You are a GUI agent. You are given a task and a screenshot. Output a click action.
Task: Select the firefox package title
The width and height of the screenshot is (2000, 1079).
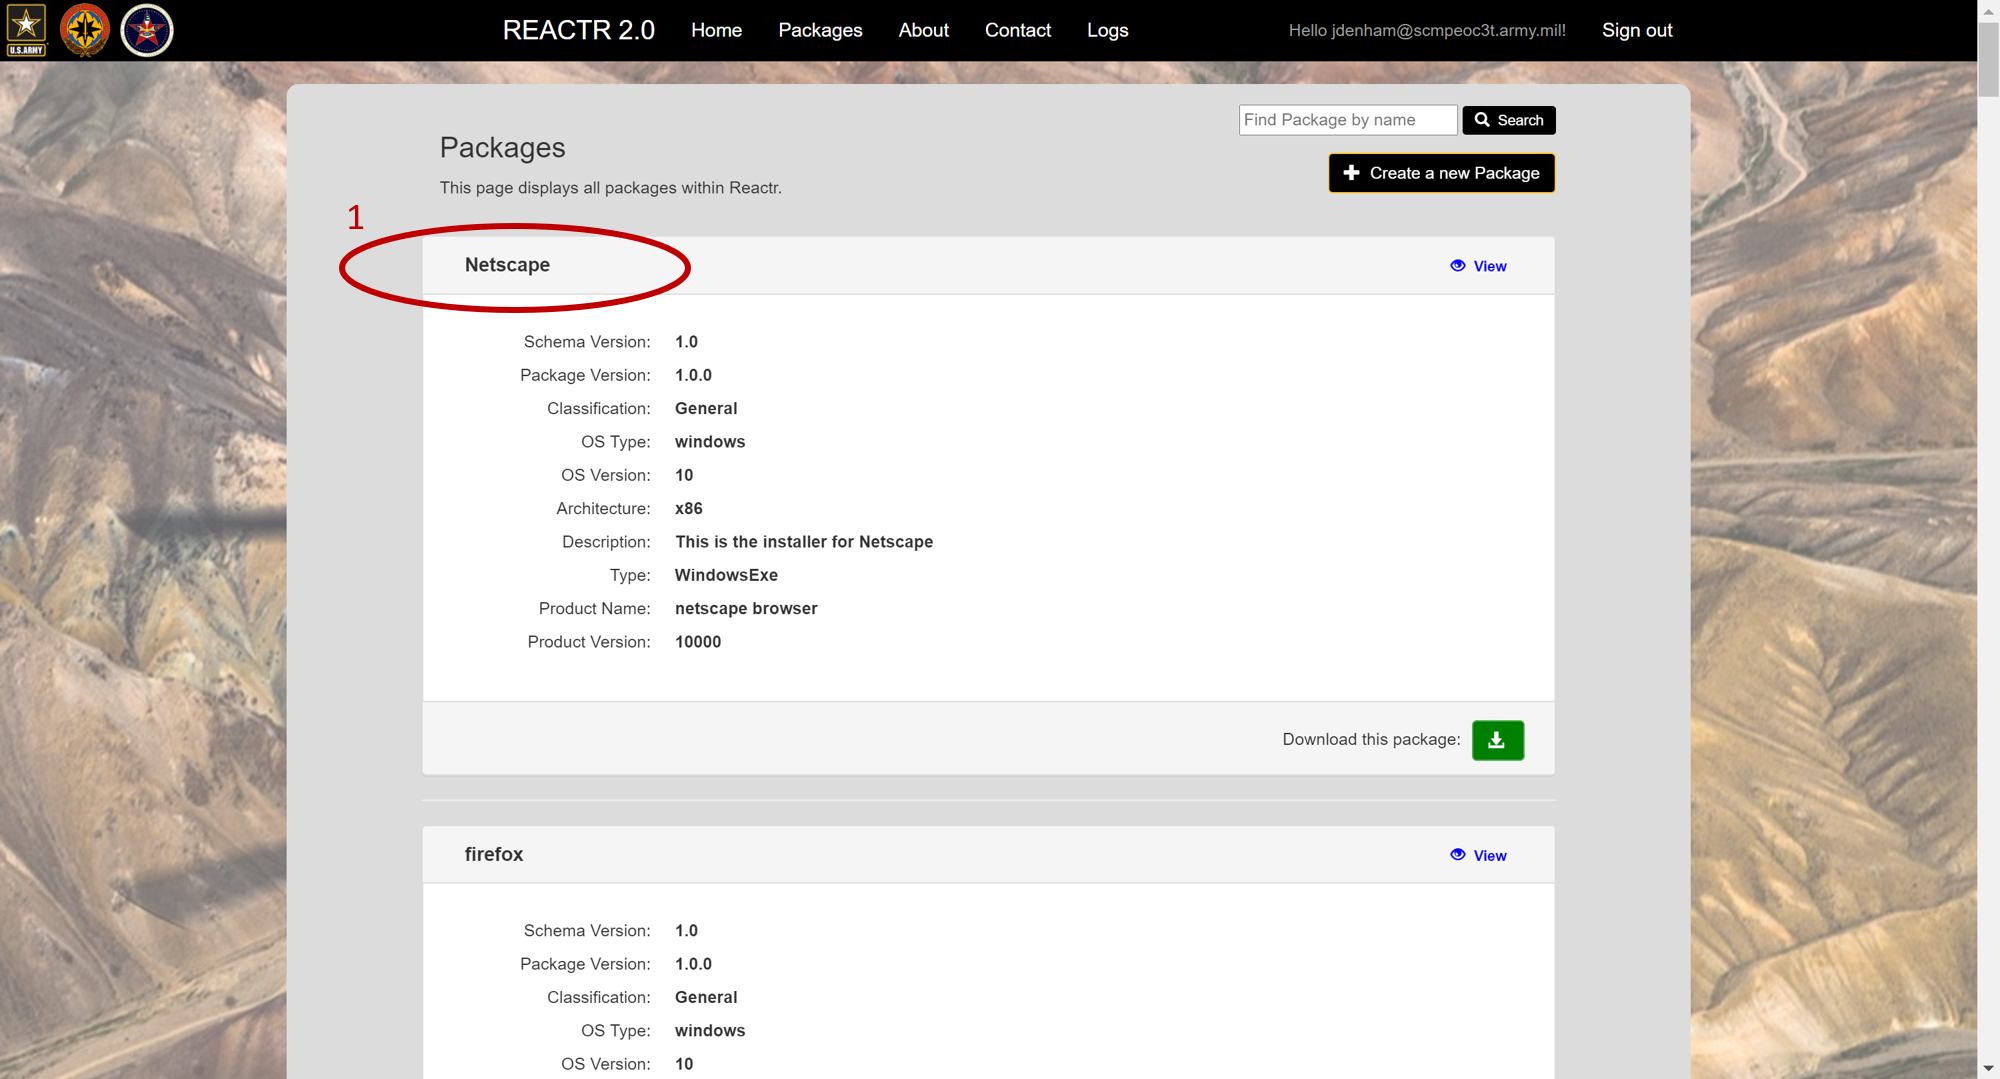point(494,854)
